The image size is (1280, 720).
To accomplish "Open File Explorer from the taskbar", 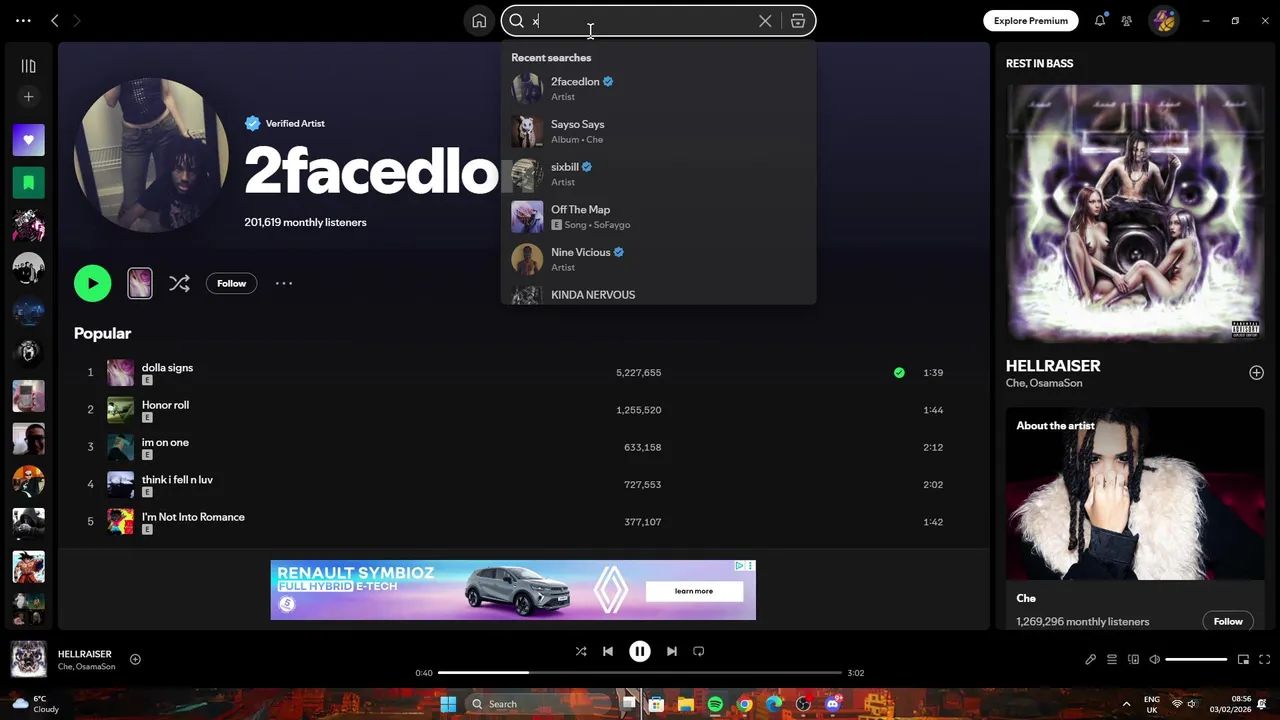I will click(686, 704).
